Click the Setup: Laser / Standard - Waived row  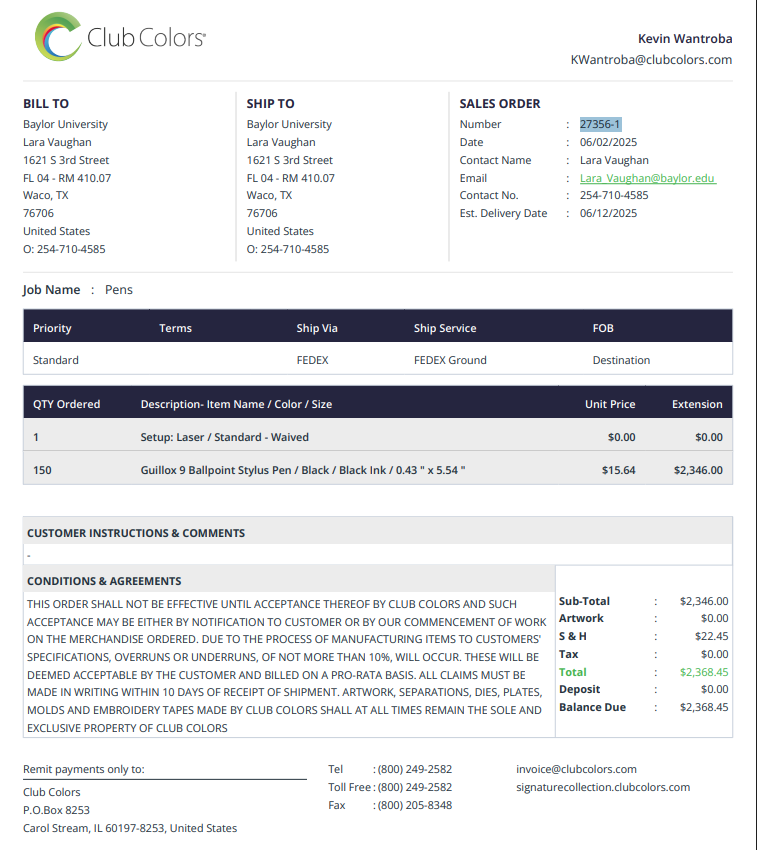(377, 437)
